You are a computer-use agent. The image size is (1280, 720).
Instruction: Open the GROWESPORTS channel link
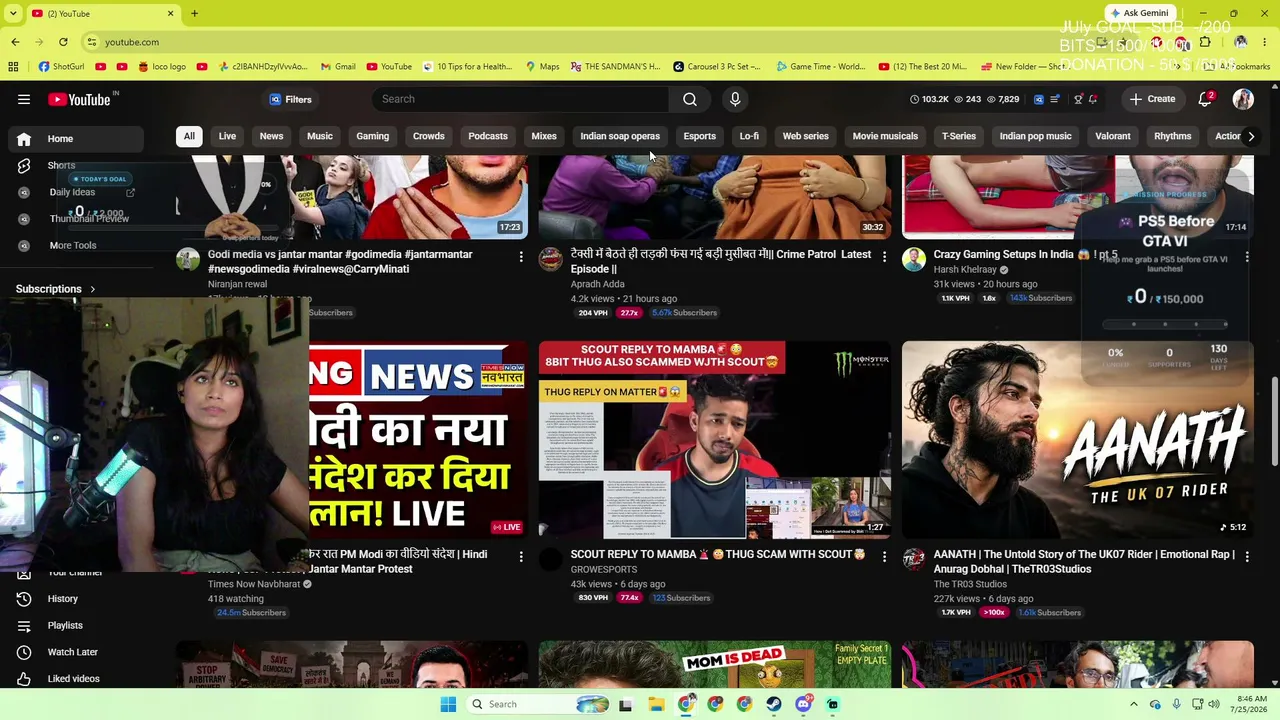[604, 569]
